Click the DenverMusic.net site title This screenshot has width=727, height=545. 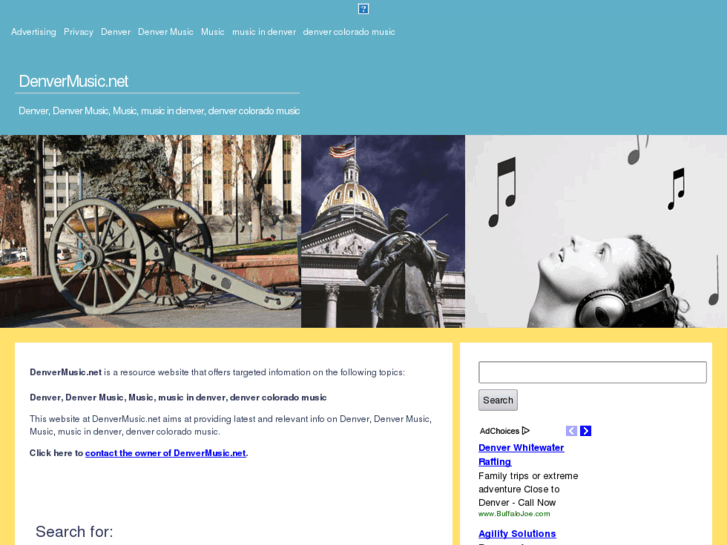(x=74, y=81)
